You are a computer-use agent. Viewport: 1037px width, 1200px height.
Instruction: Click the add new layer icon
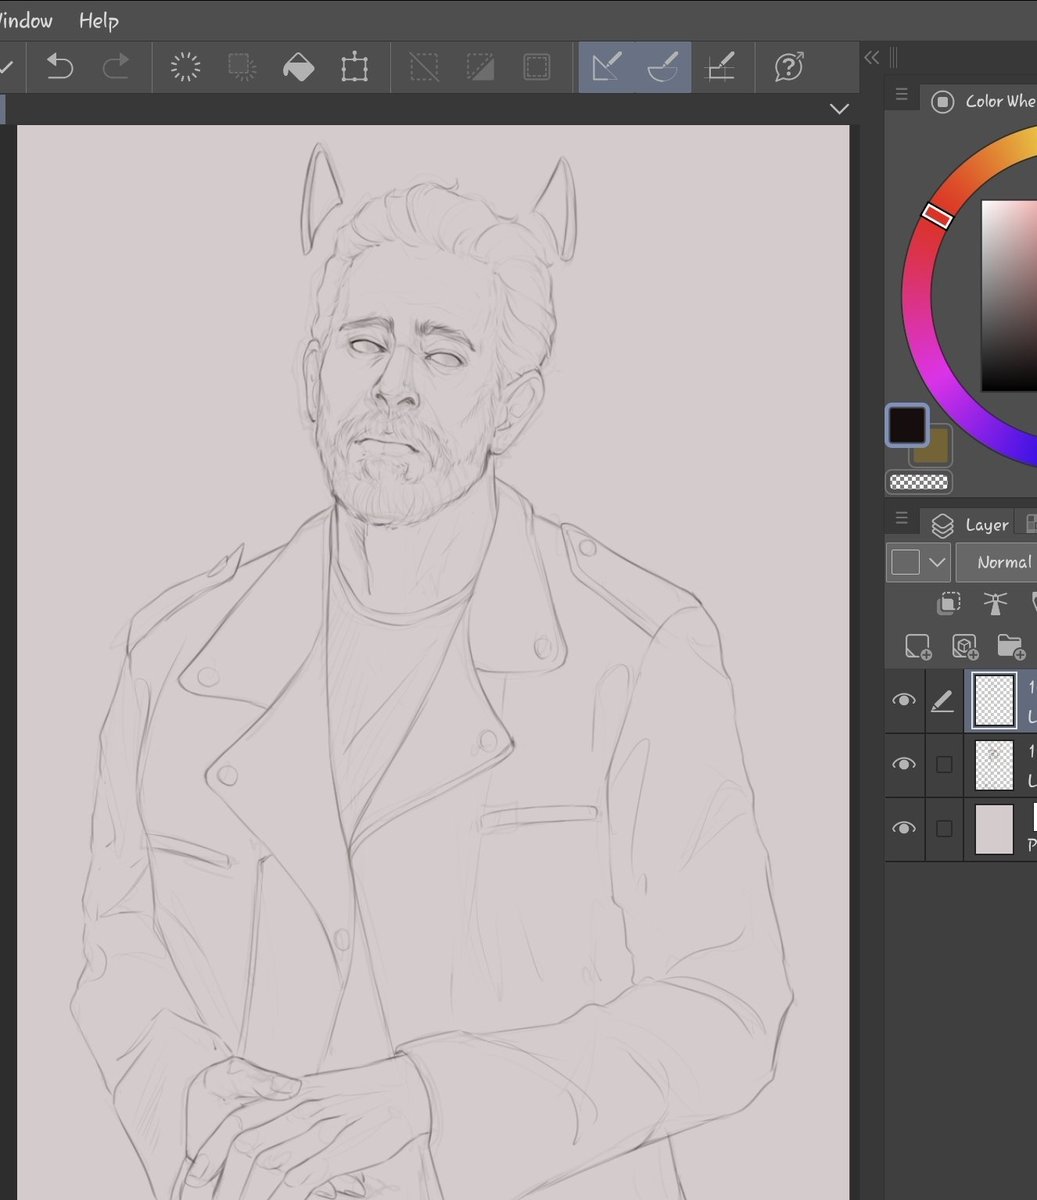[x=917, y=646]
